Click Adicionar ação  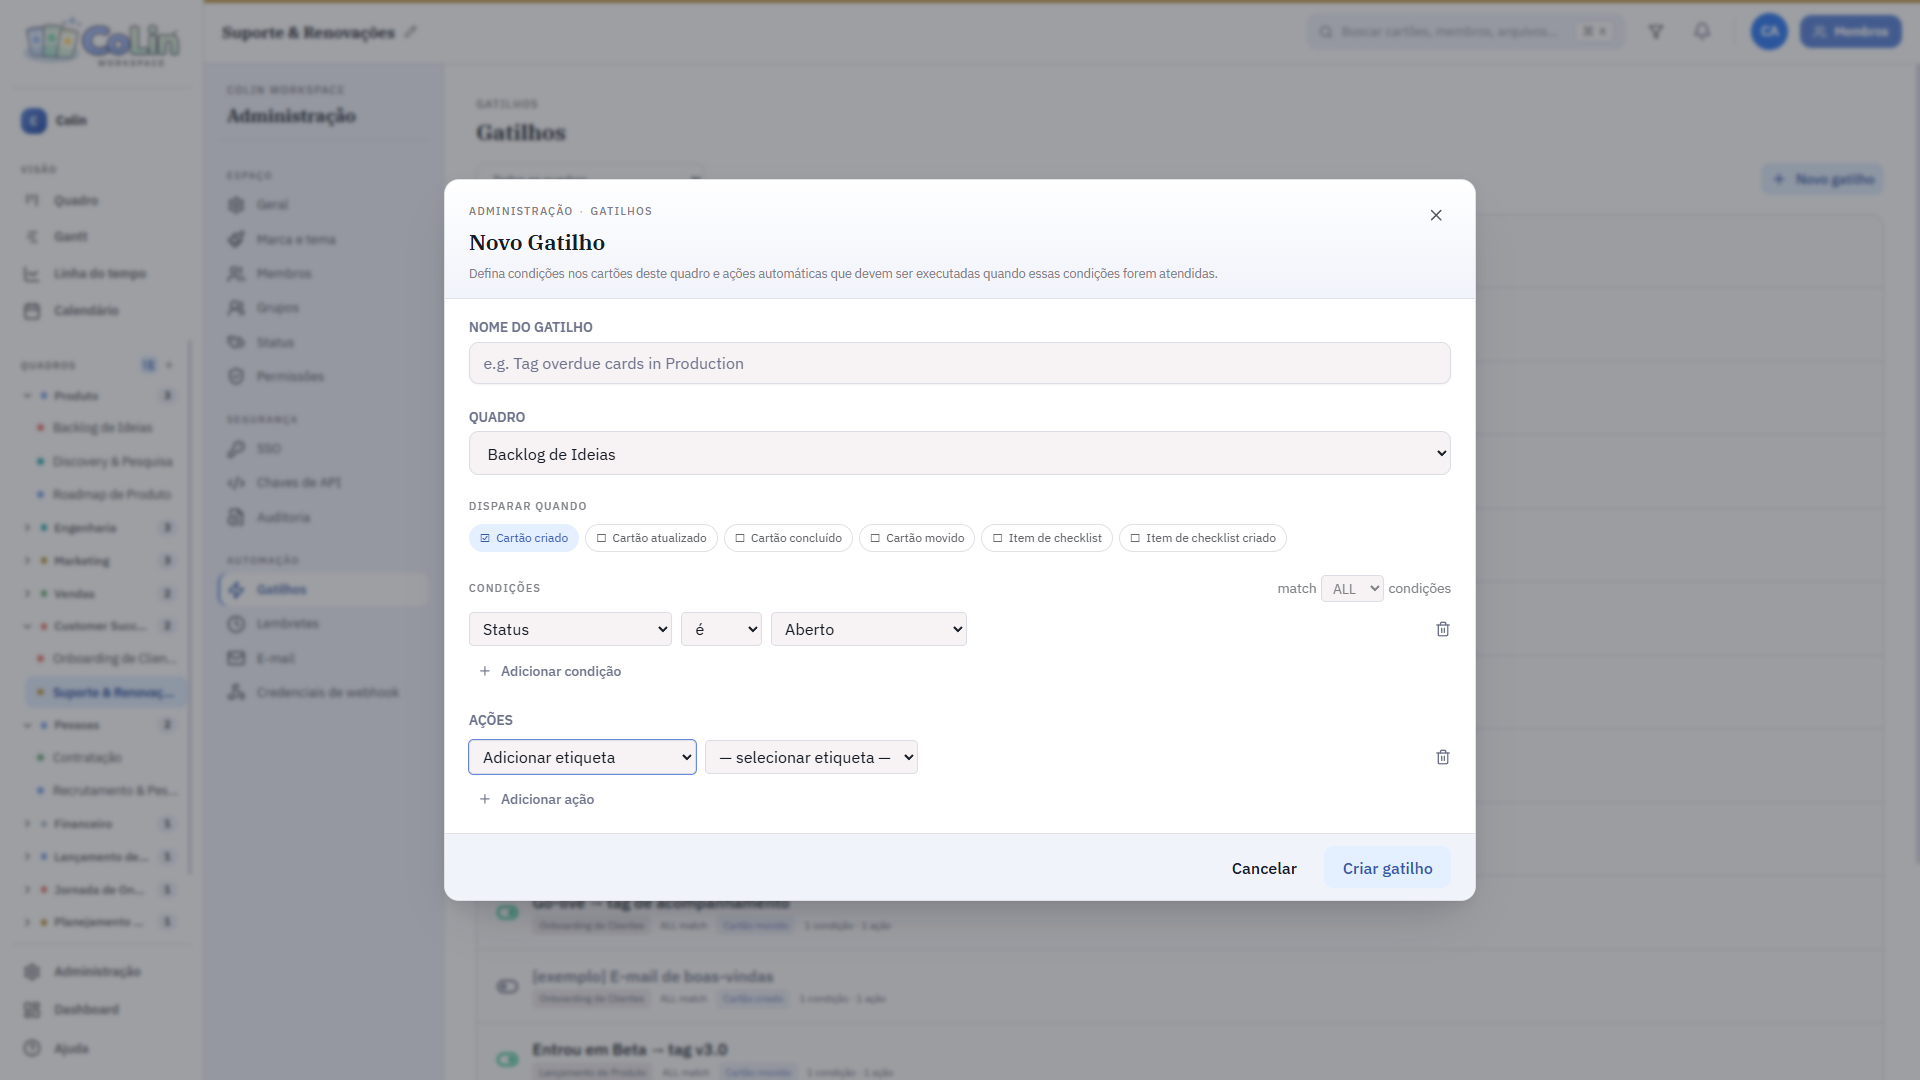coord(537,799)
